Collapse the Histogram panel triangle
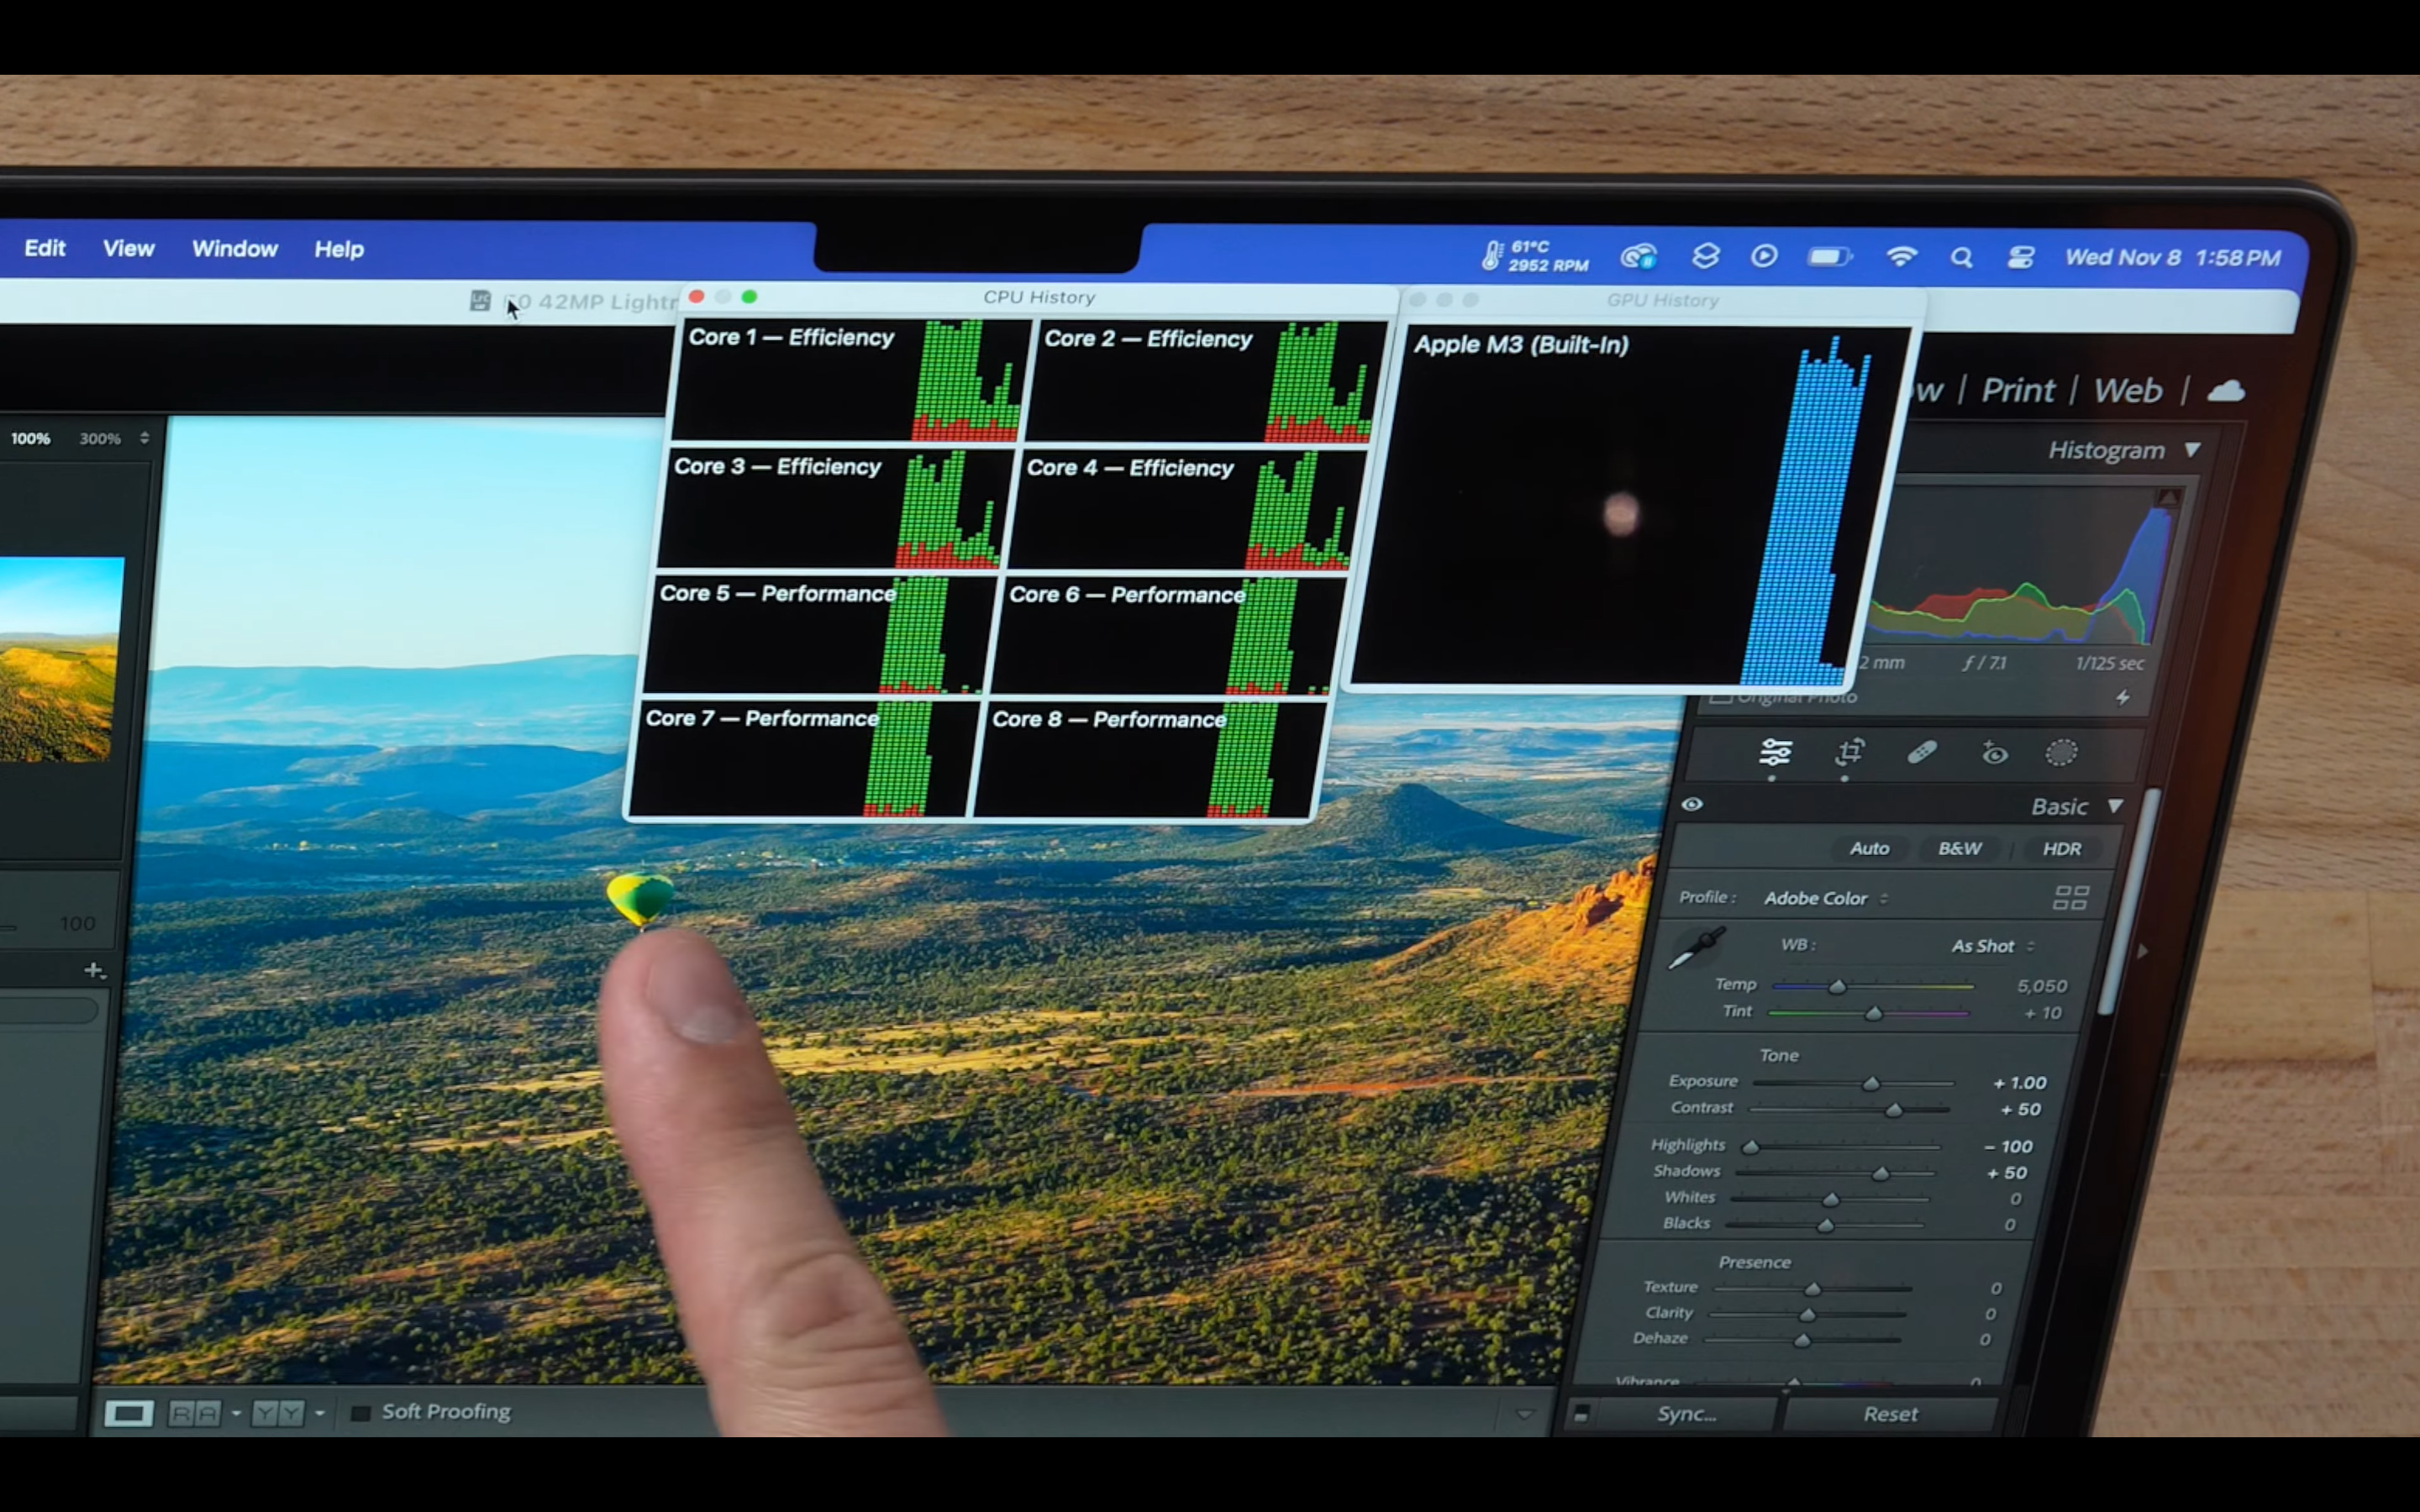 coord(2192,450)
